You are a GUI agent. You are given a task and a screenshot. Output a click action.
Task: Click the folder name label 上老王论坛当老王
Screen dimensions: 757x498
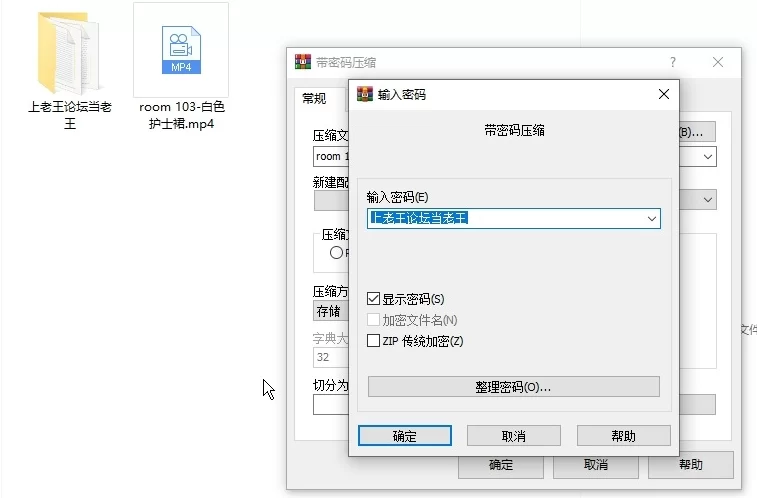click(70, 115)
